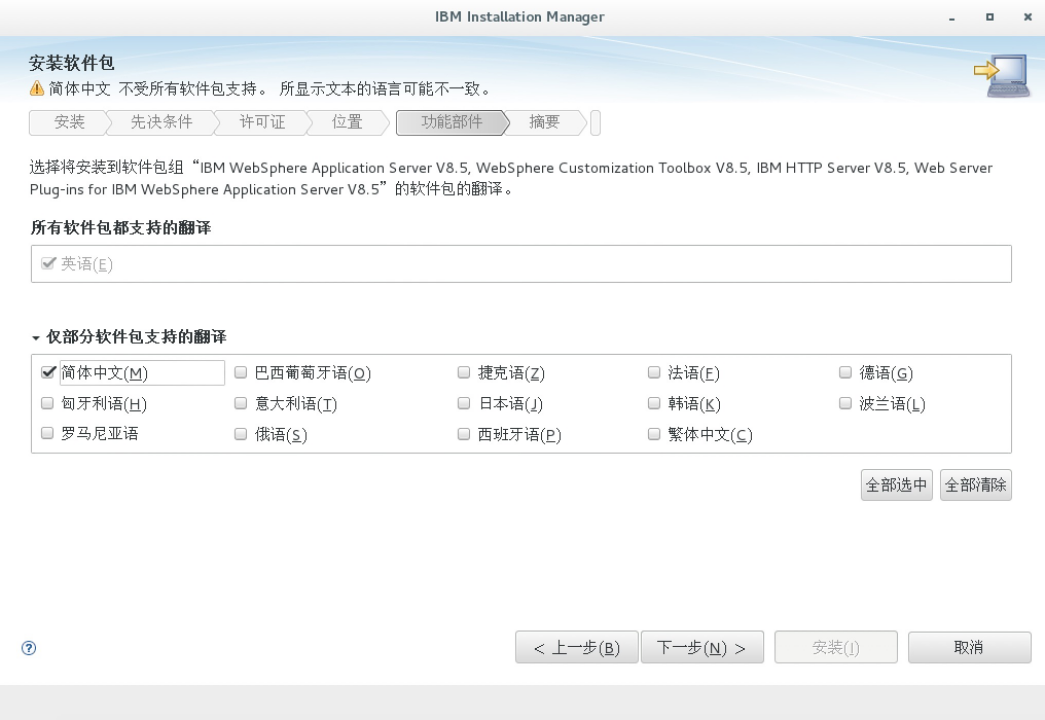Screen dimensions: 1045x720
Task: Jump to the 位置 step
Action: [x=347, y=122]
